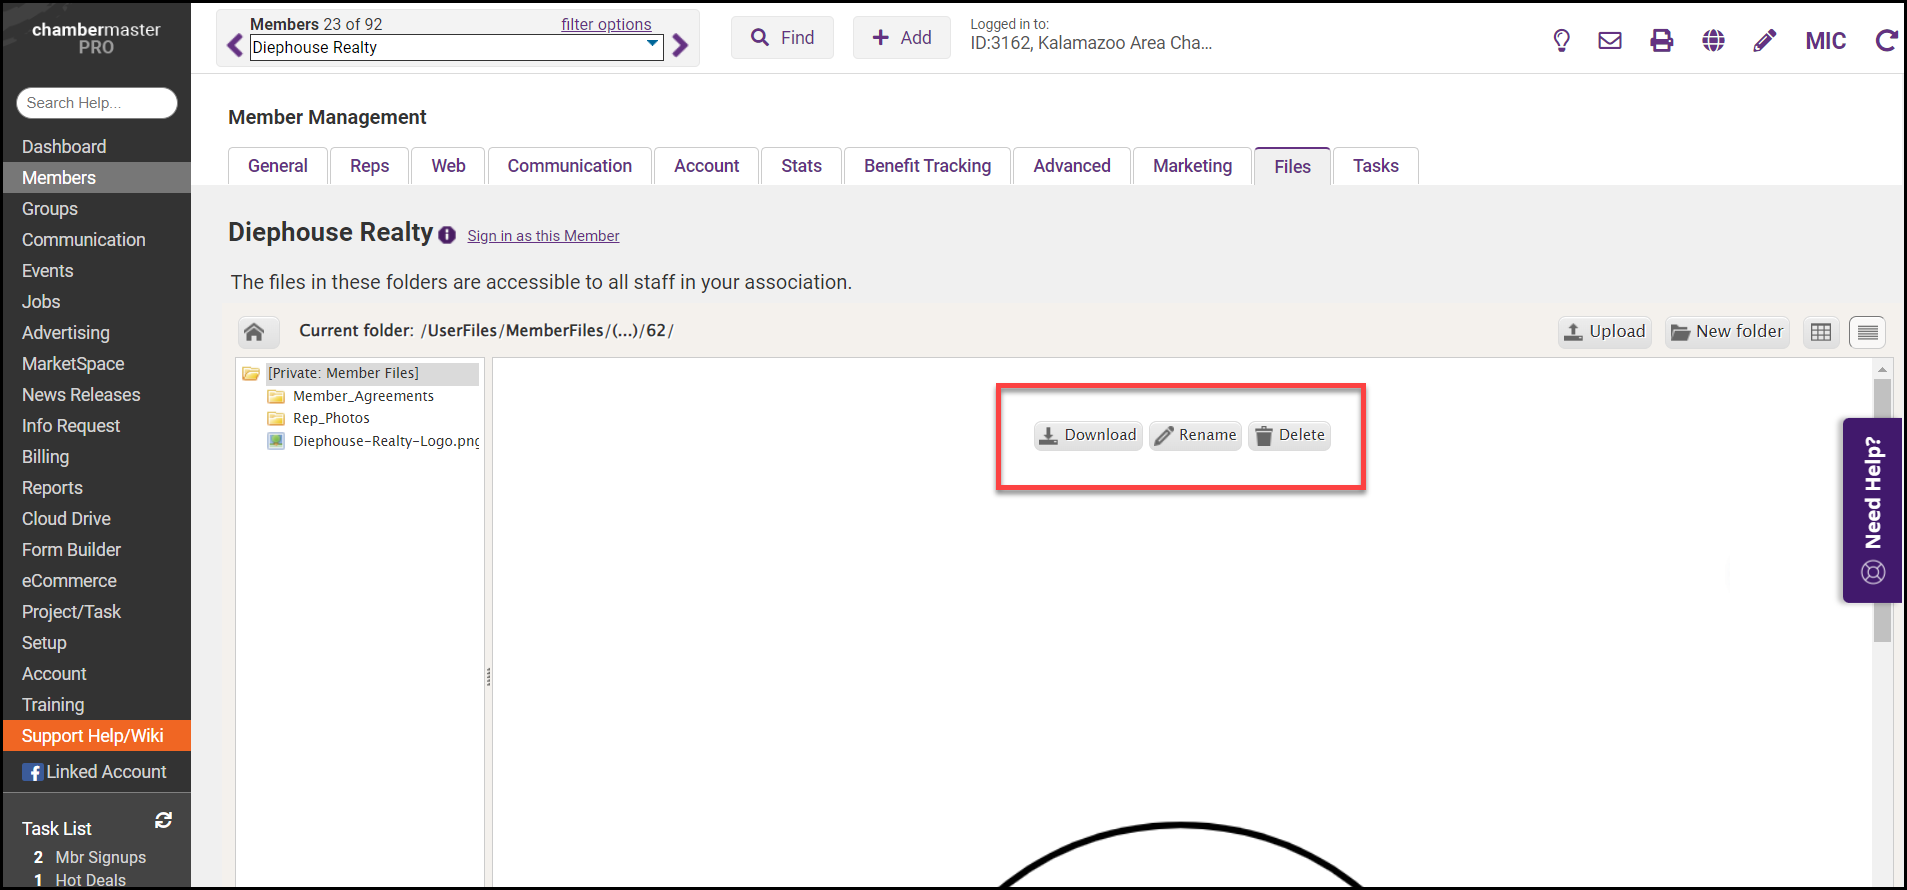Open Info Request in the sidebar
The width and height of the screenshot is (1907, 890).
point(97,426)
